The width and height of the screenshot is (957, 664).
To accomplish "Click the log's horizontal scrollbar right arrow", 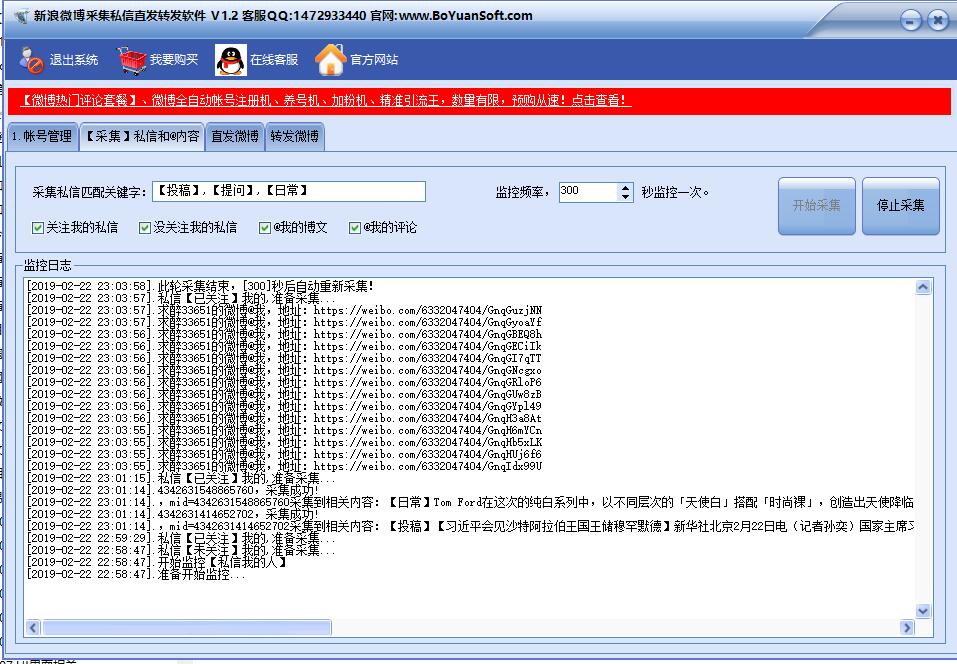I will 907,627.
